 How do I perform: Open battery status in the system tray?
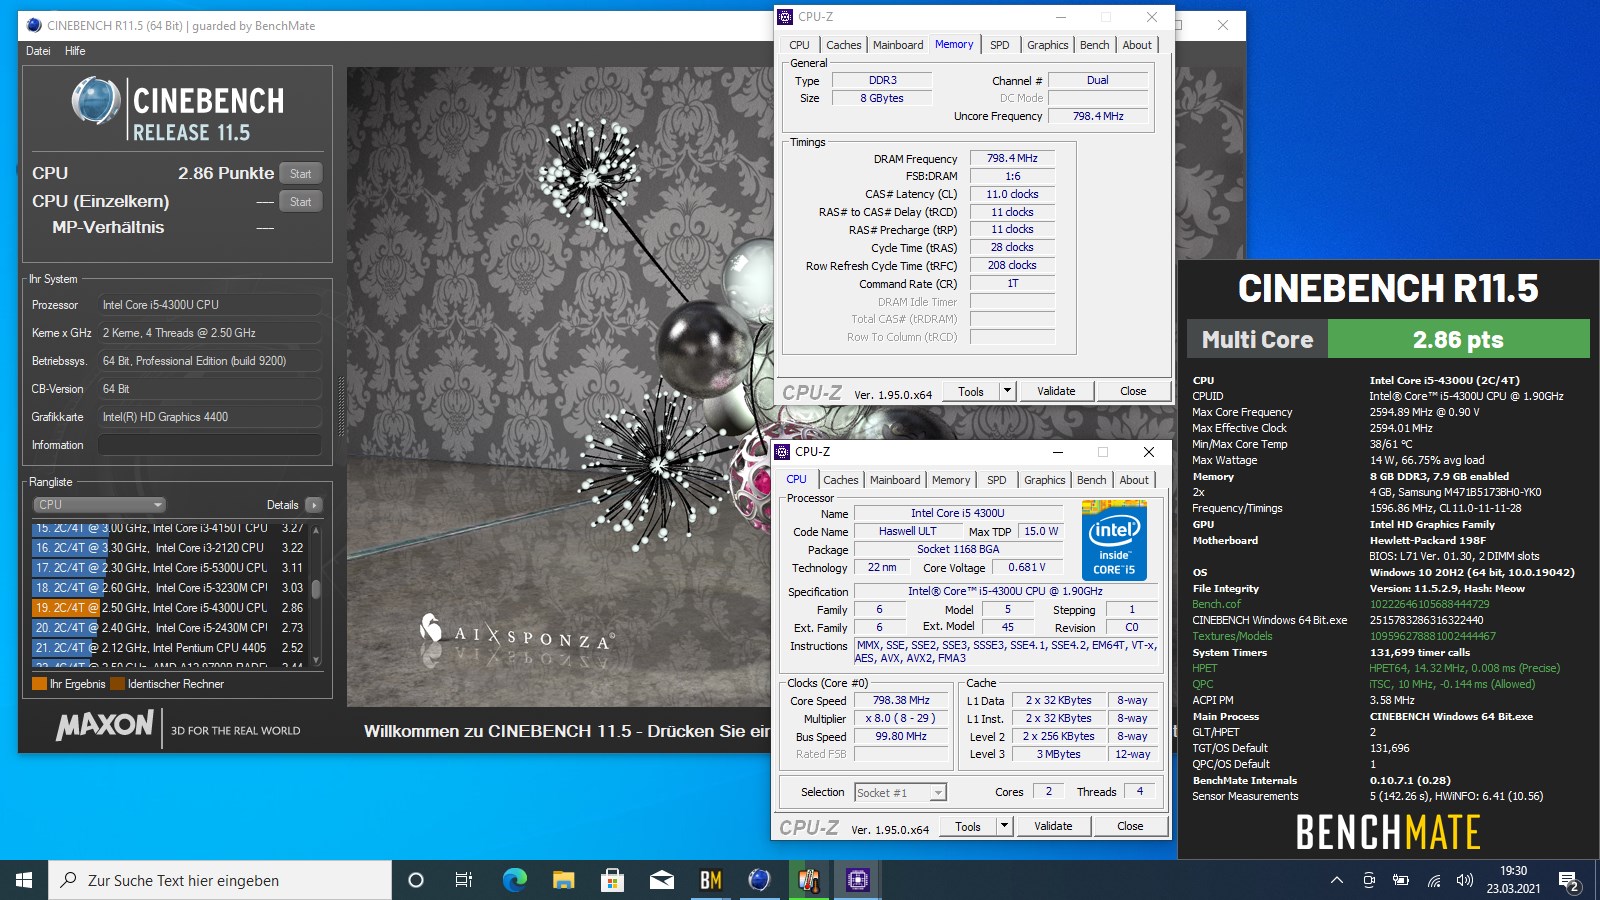click(1401, 880)
